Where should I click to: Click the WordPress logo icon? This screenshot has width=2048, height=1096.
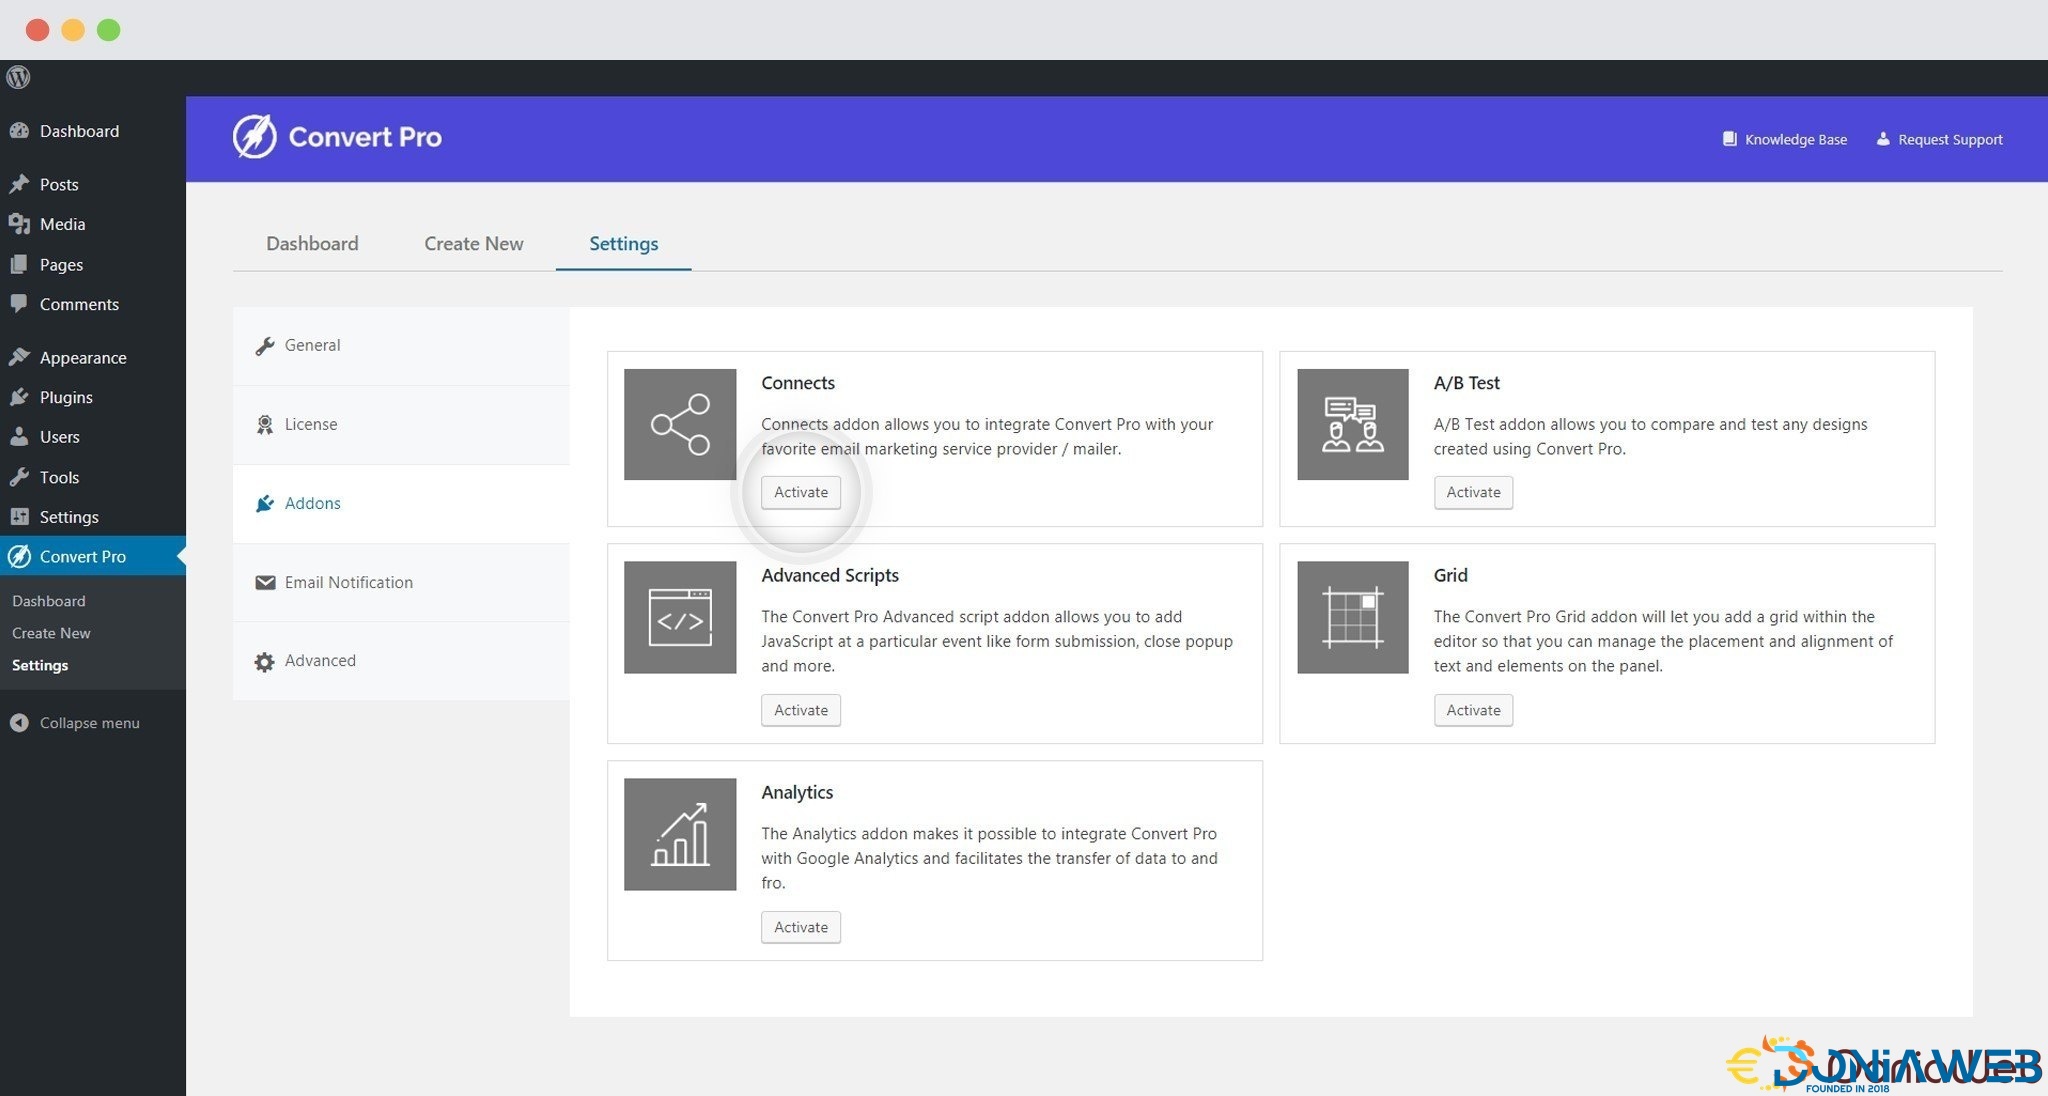point(18,77)
